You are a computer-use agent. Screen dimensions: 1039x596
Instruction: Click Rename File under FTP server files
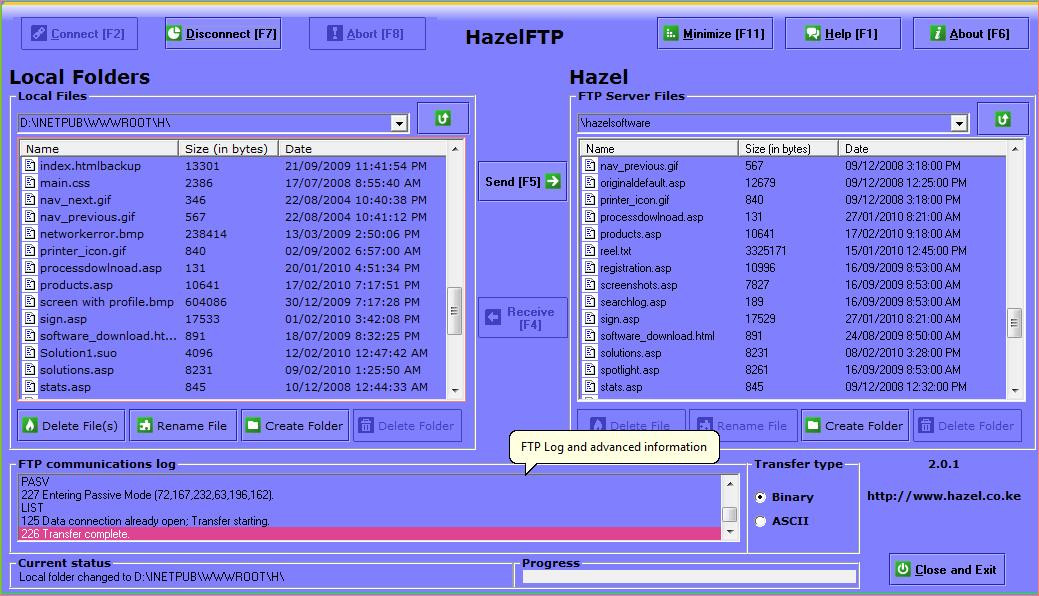point(743,426)
